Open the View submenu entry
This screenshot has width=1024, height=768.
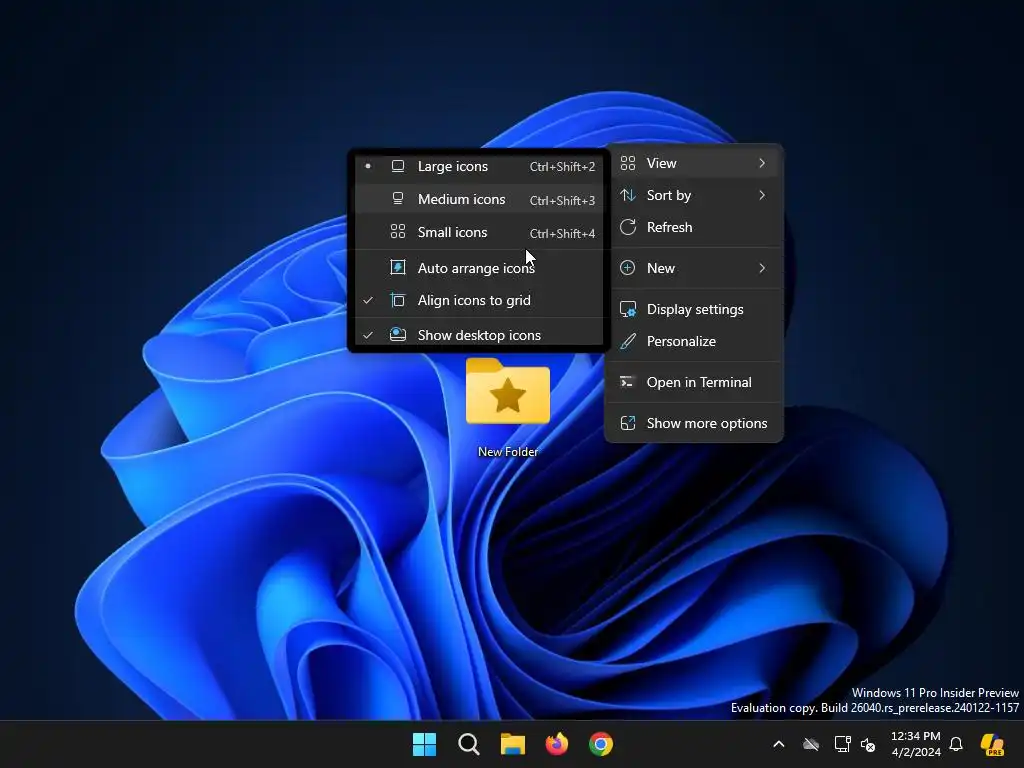[x=694, y=163]
